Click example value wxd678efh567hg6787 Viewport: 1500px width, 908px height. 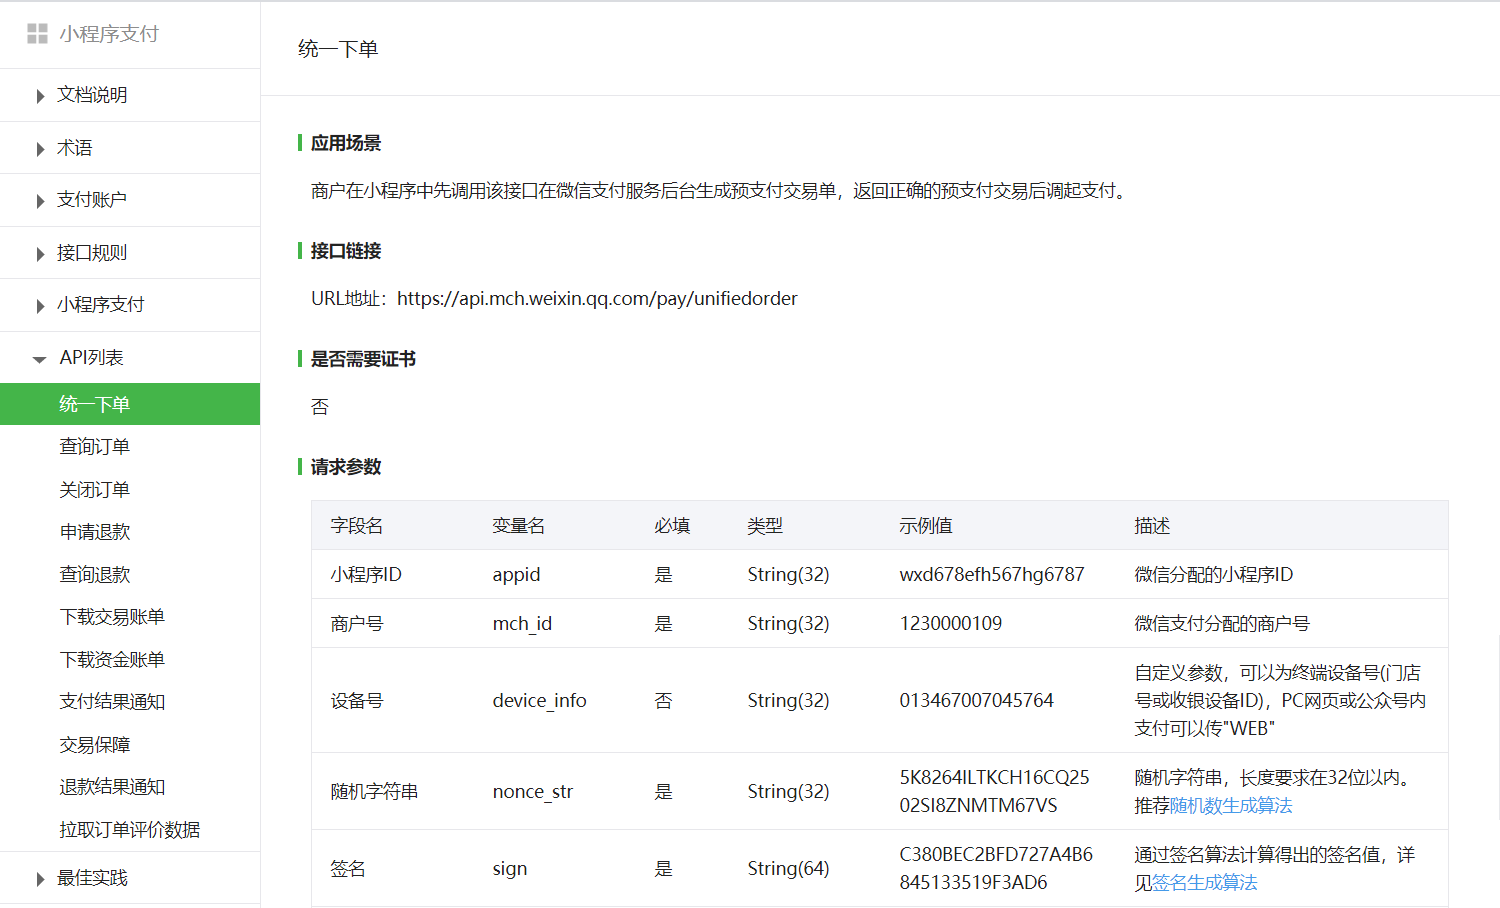[992, 575]
